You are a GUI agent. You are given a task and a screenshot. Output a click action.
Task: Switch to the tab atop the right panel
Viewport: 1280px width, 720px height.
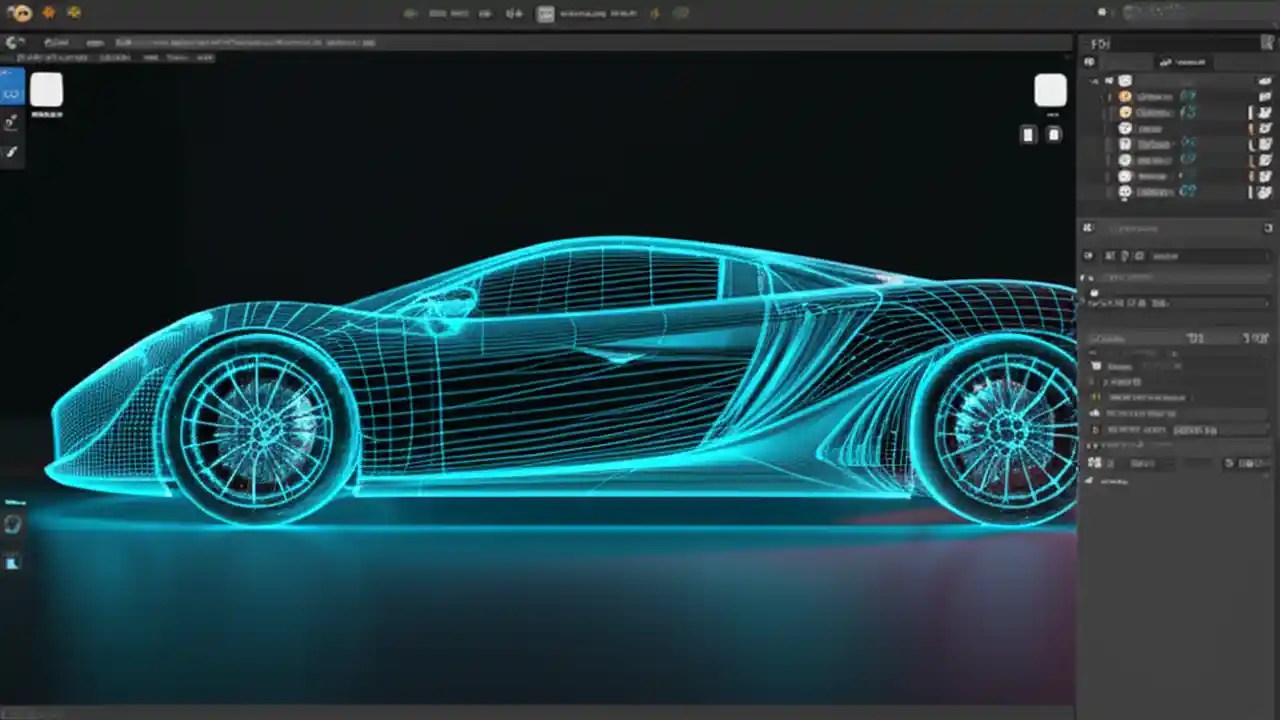(1185, 62)
